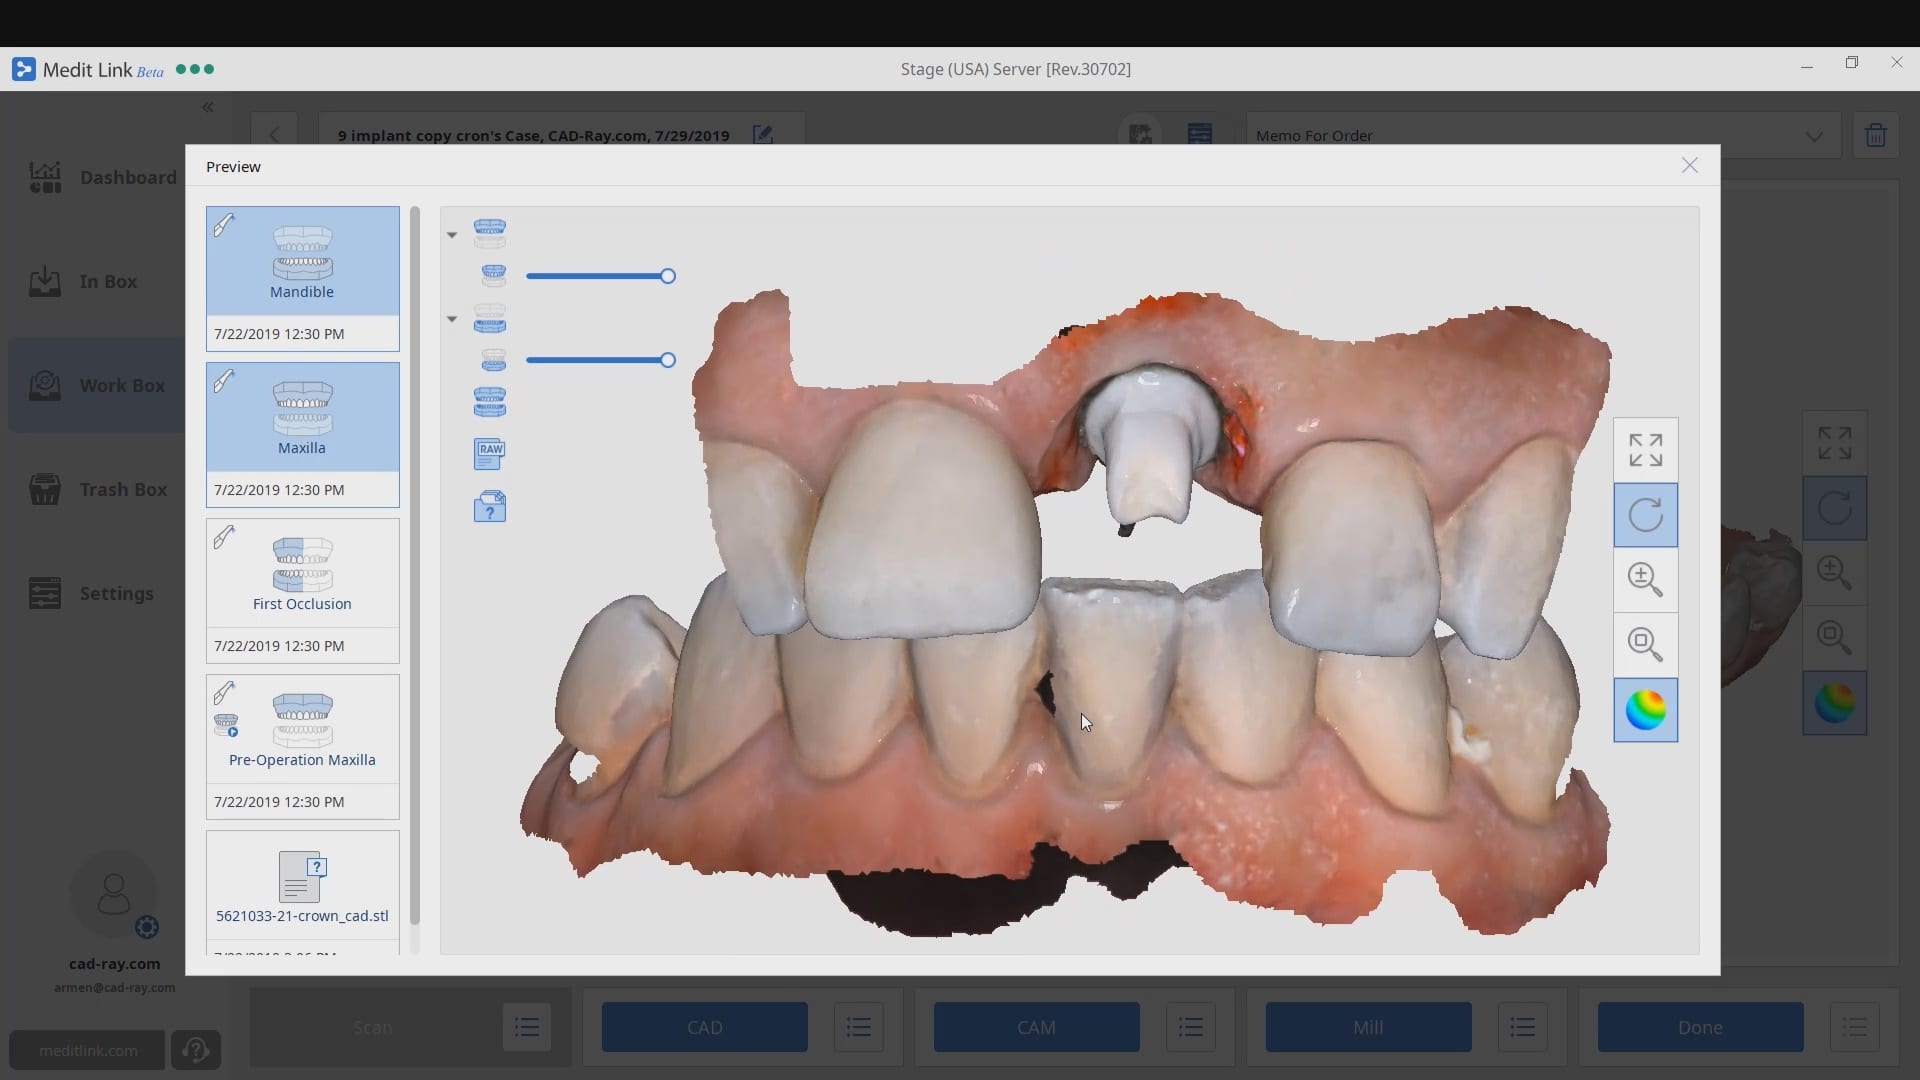Click the Done button

tap(1700, 1027)
